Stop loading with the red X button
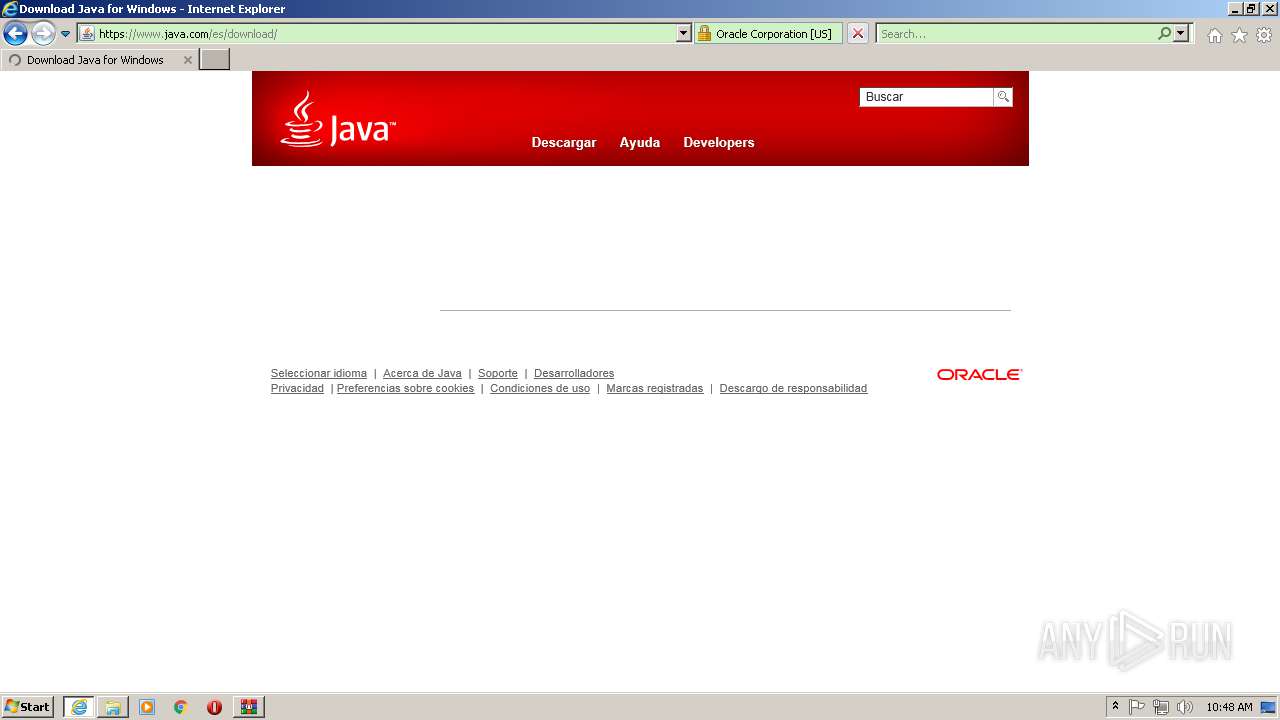 pyautogui.click(x=858, y=34)
